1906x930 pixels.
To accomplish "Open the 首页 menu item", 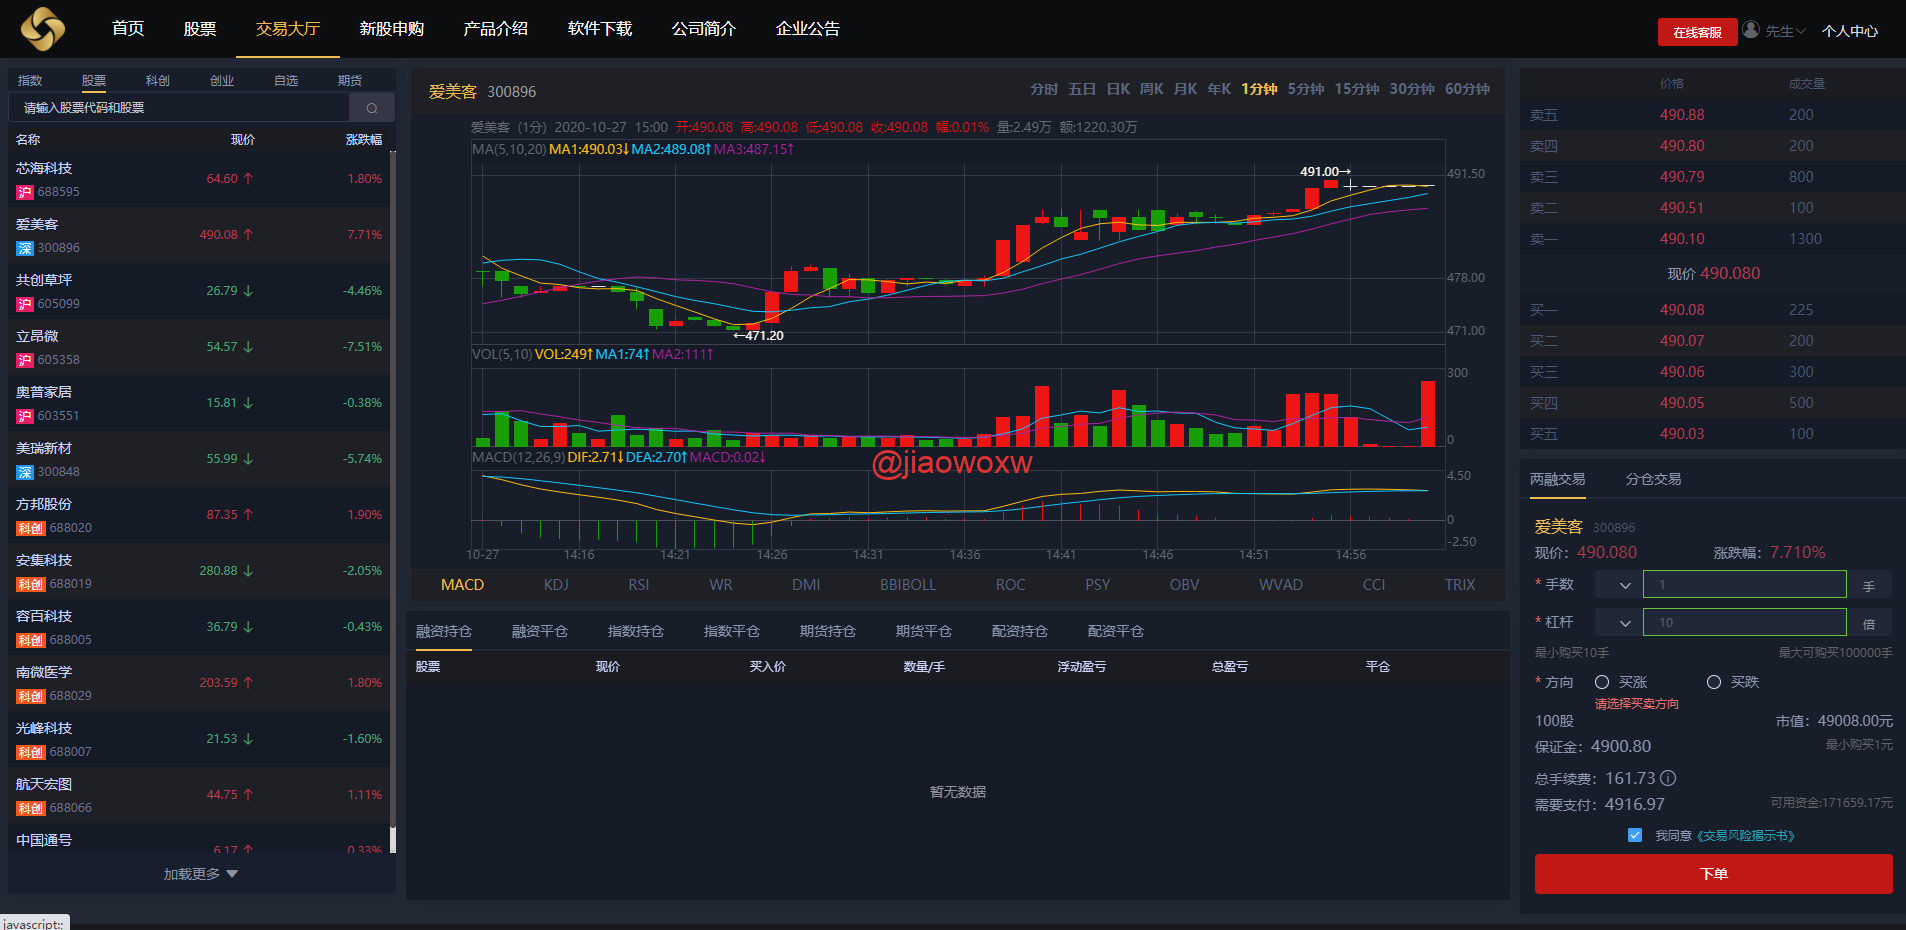I will pyautogui.click(x=128, y=29).
